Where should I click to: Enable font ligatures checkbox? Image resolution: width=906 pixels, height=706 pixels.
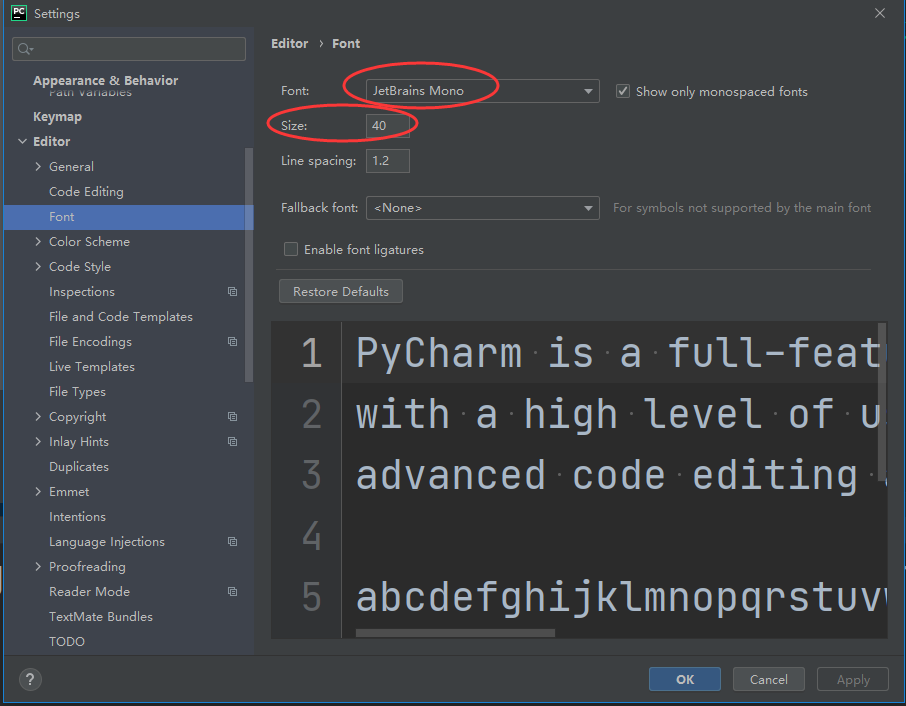(x=291, y=249)
